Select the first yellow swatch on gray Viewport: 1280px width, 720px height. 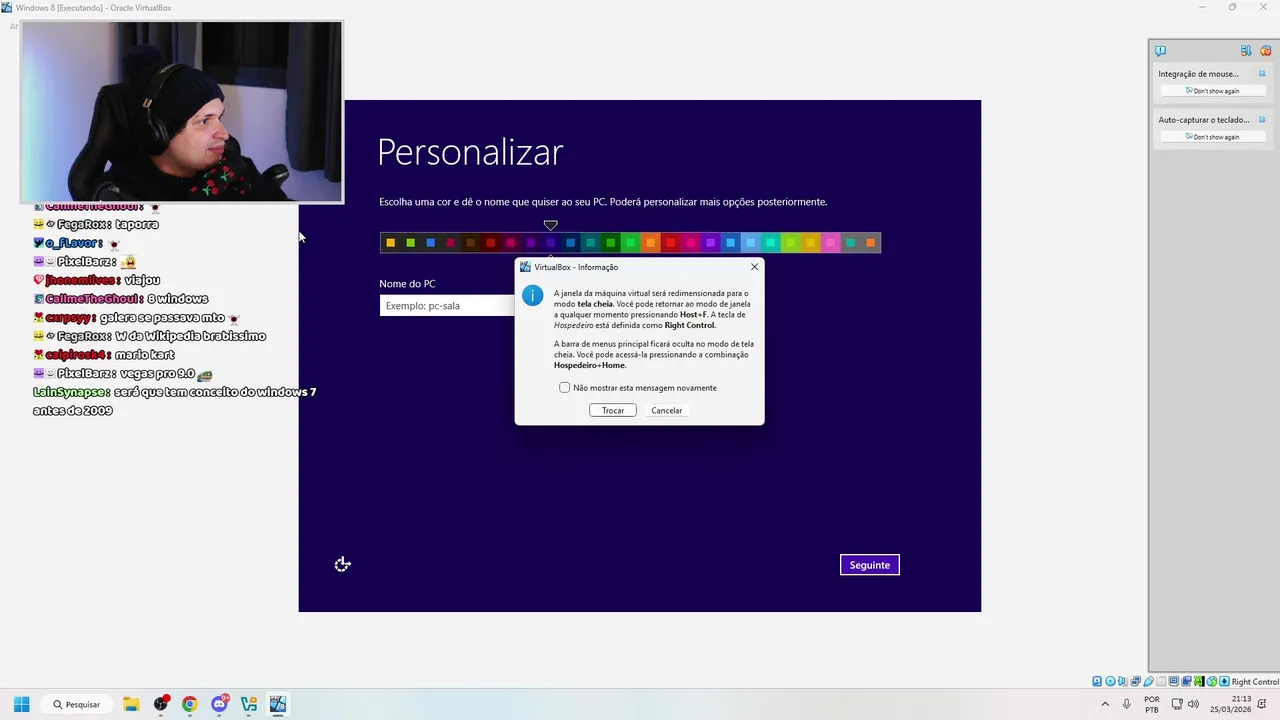391,242
